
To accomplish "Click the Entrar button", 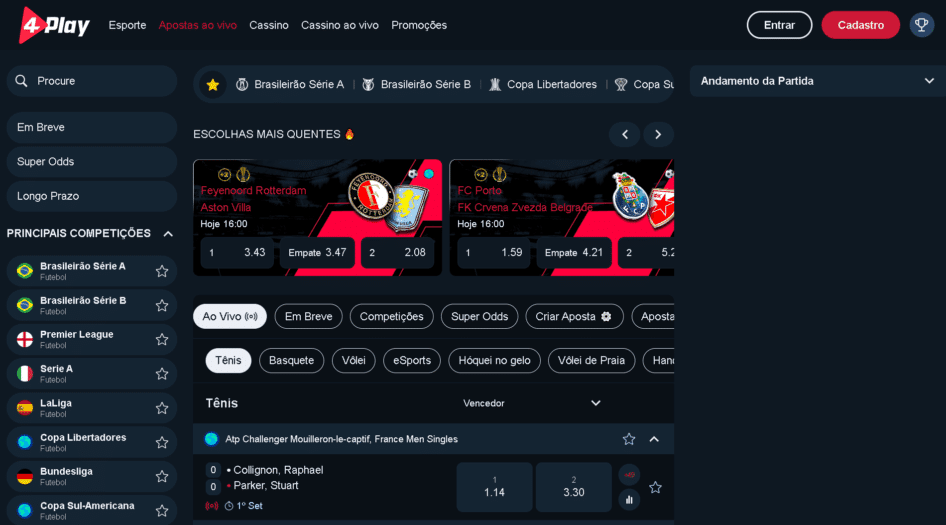I will (x=779, y=25).
